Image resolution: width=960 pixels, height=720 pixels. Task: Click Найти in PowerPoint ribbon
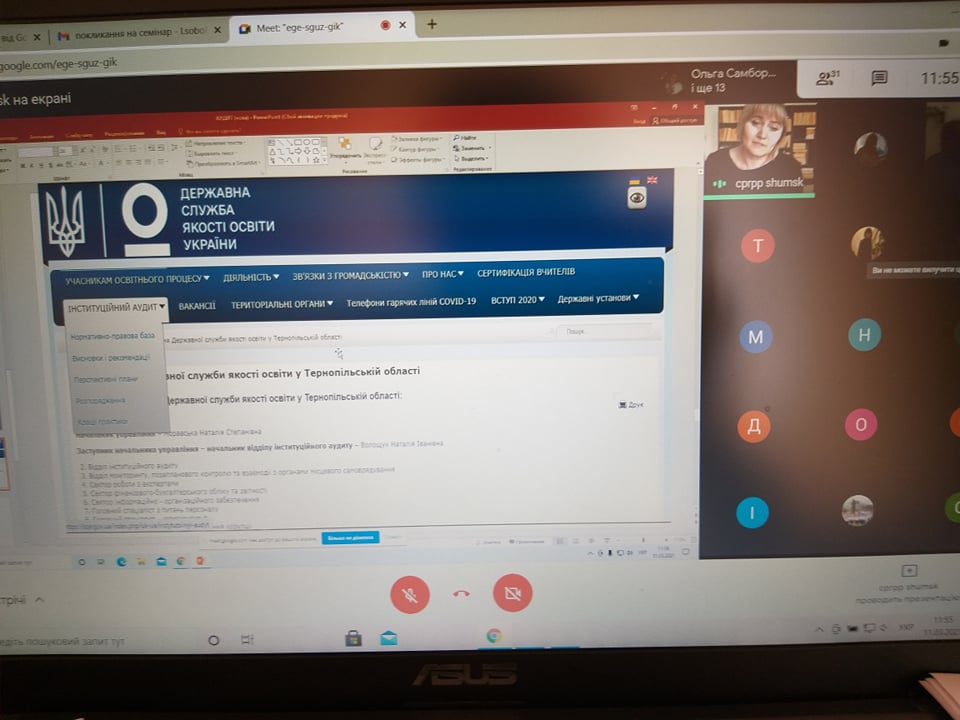[465, 138]
